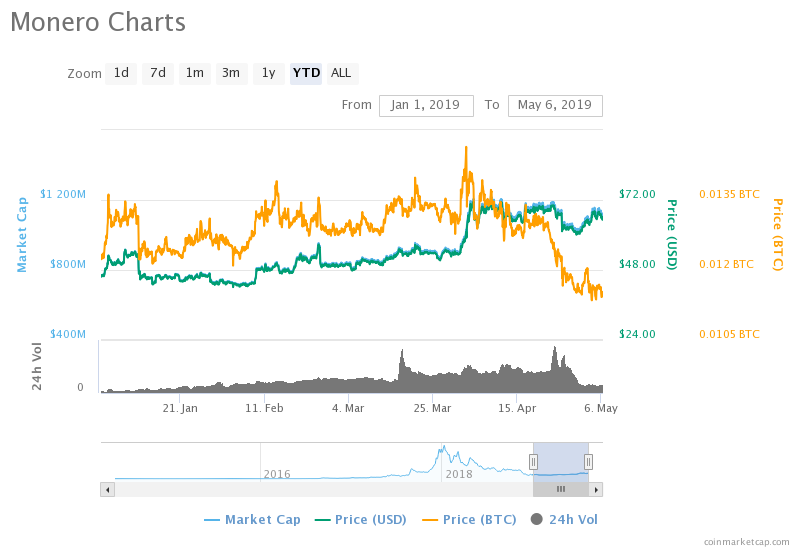Screen dimensions: 800x550
Task: Toggle Market Cap series in legend
Action: [x=252, y=520]
